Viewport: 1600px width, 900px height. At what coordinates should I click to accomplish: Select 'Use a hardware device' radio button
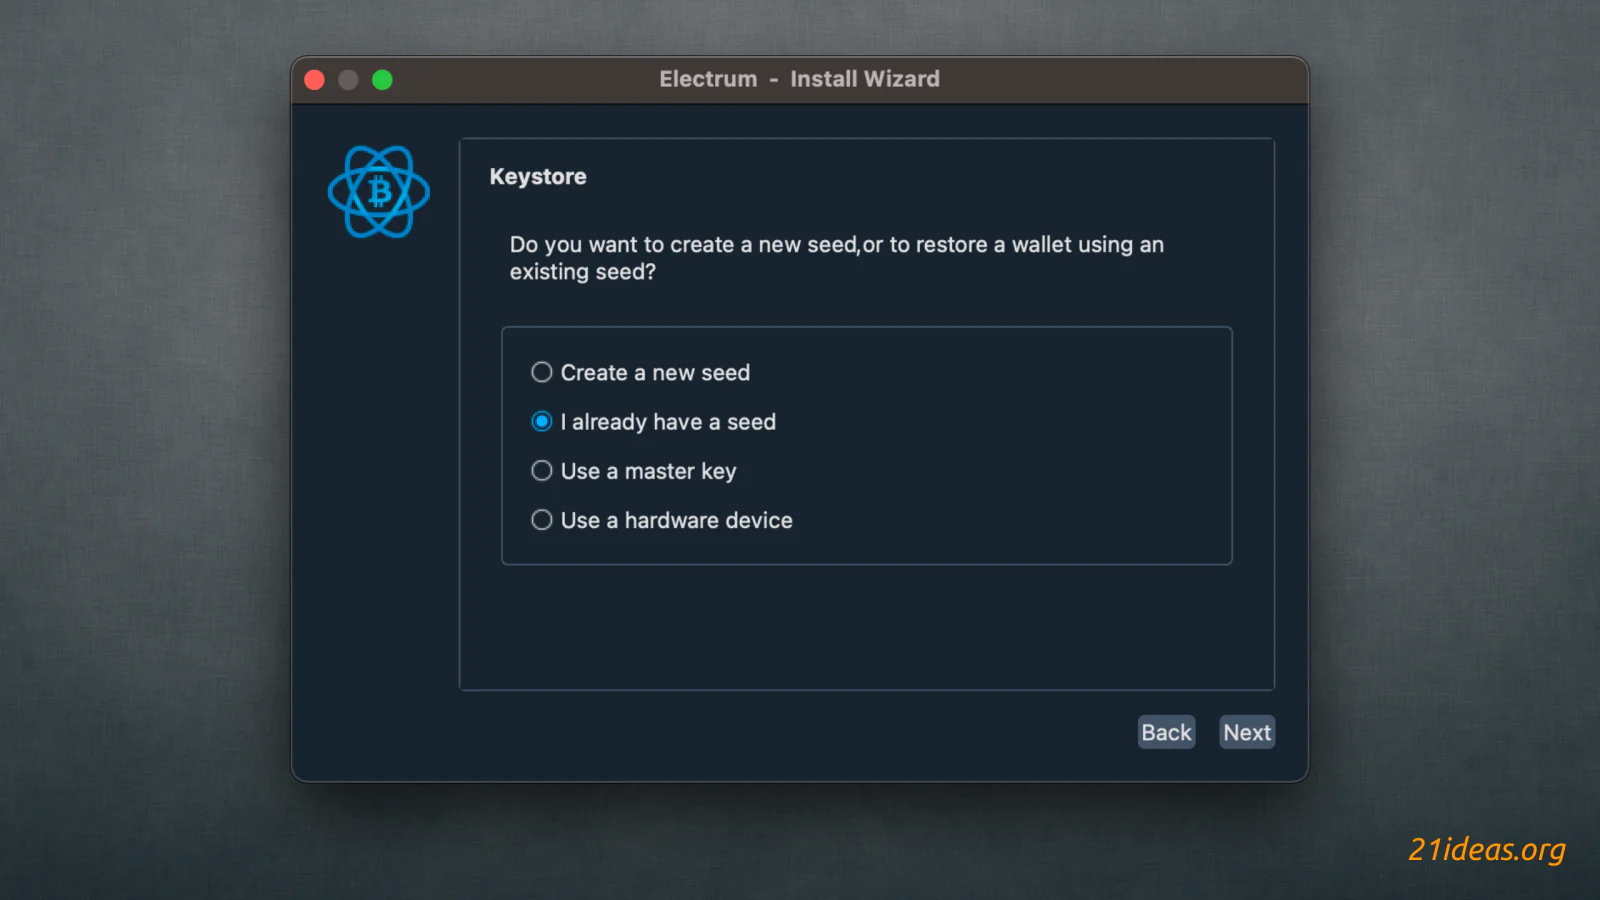541,520
